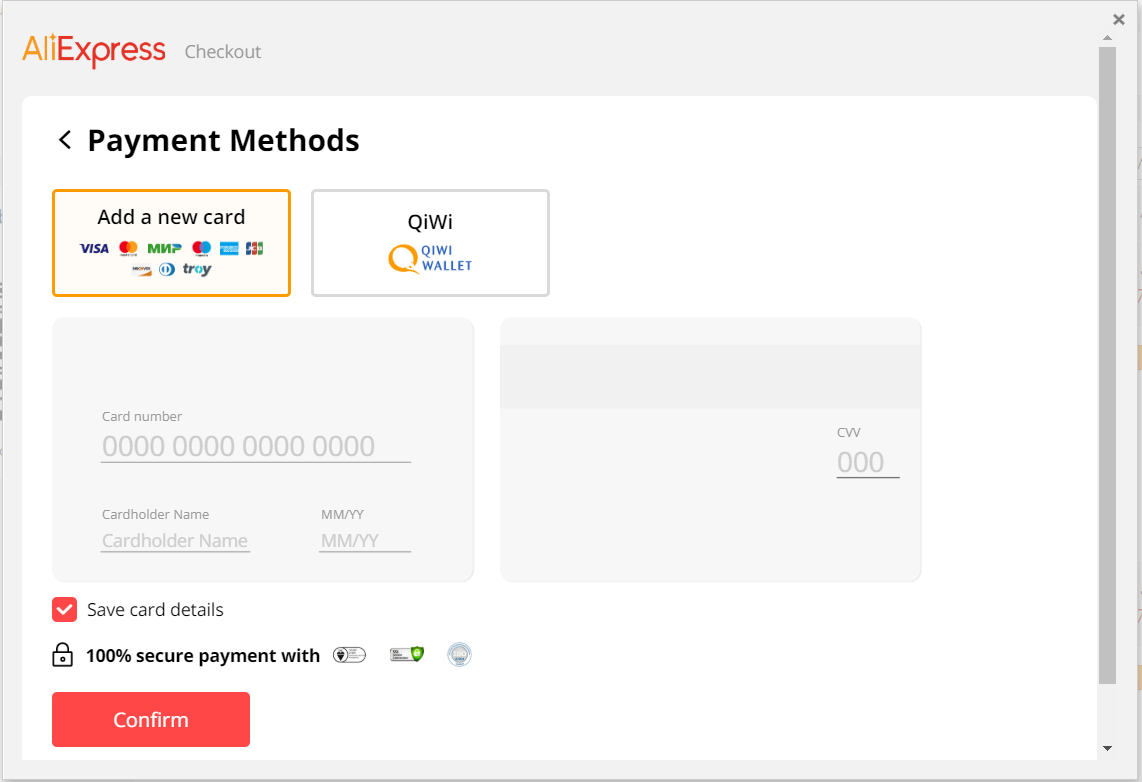The image size is (1142, 782).
Task: Click the green shield SSL badge
Action: pyautogui.click(x=407, y=654)
